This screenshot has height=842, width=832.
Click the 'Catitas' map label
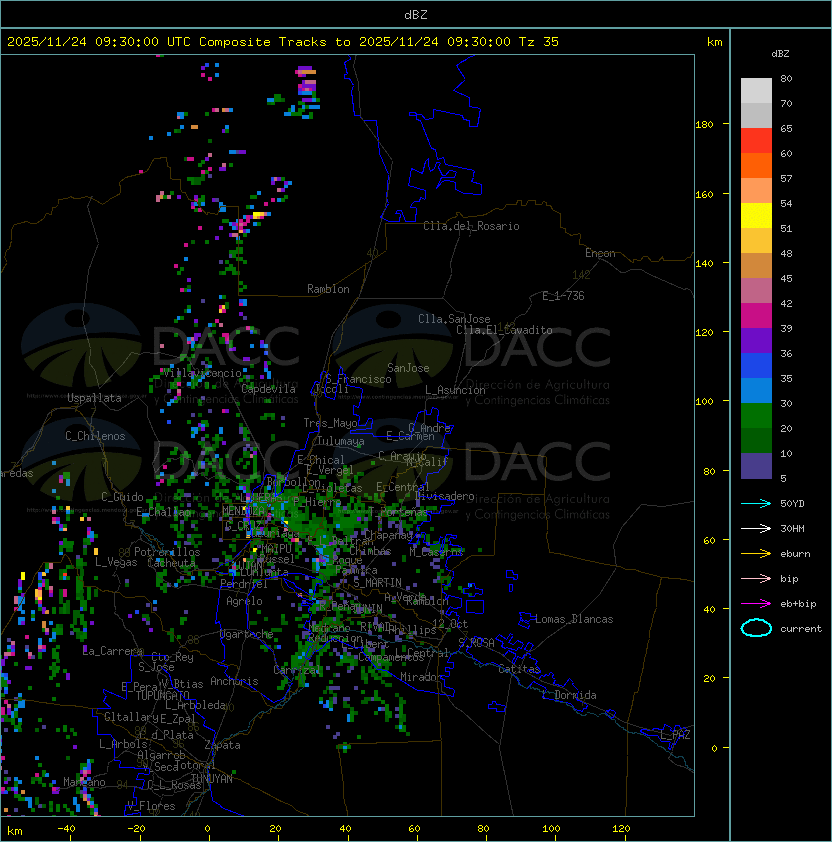coord(519,669)
